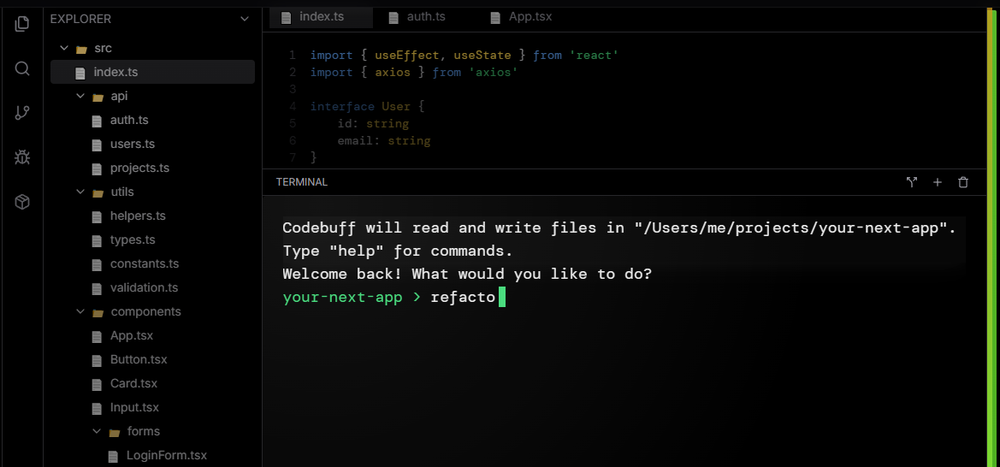Click file icon on the index.ts tab

(x=287, y=18)
